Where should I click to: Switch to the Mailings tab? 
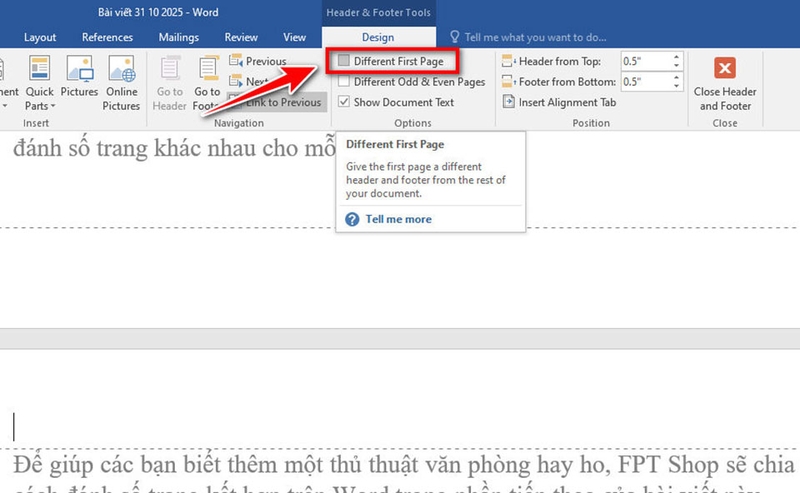(x=179, y=37)
